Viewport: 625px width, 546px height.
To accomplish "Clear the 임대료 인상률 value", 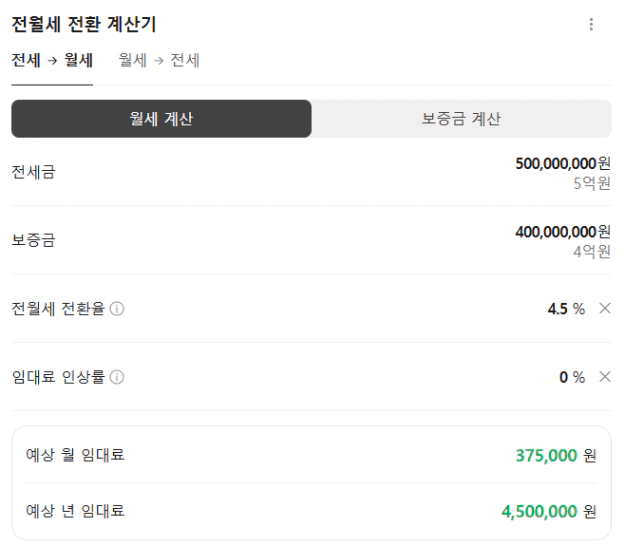I will click(x=604, y=377).
